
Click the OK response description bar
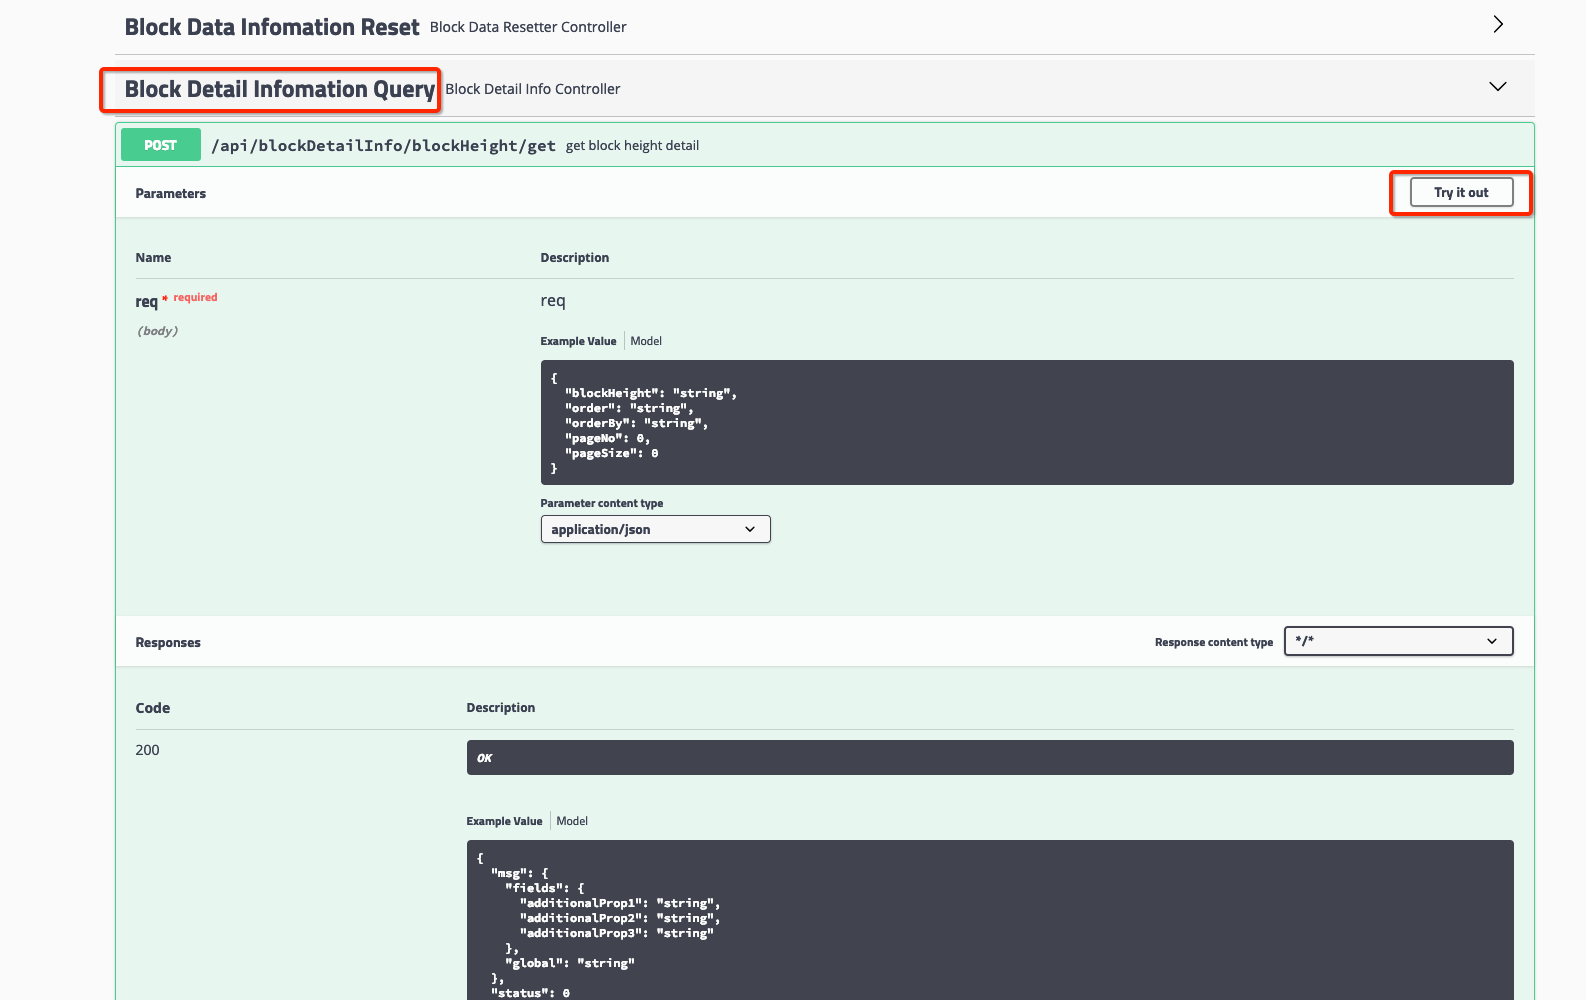click(989, 758)
